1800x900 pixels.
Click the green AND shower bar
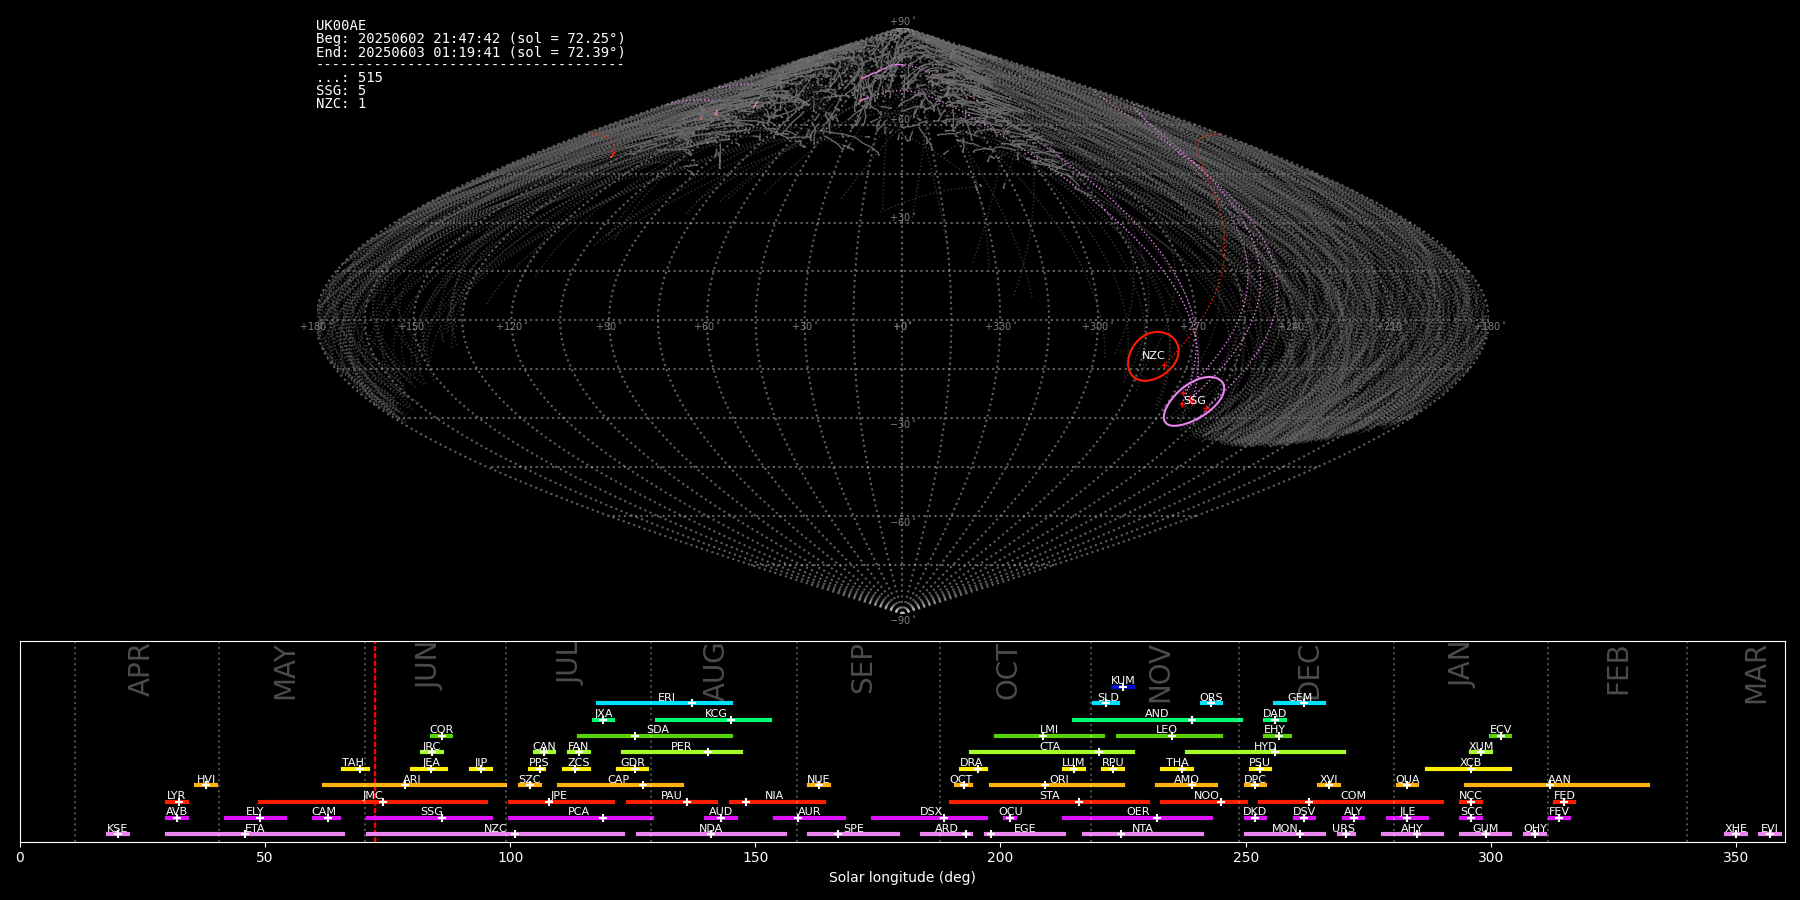(1157, 719)
